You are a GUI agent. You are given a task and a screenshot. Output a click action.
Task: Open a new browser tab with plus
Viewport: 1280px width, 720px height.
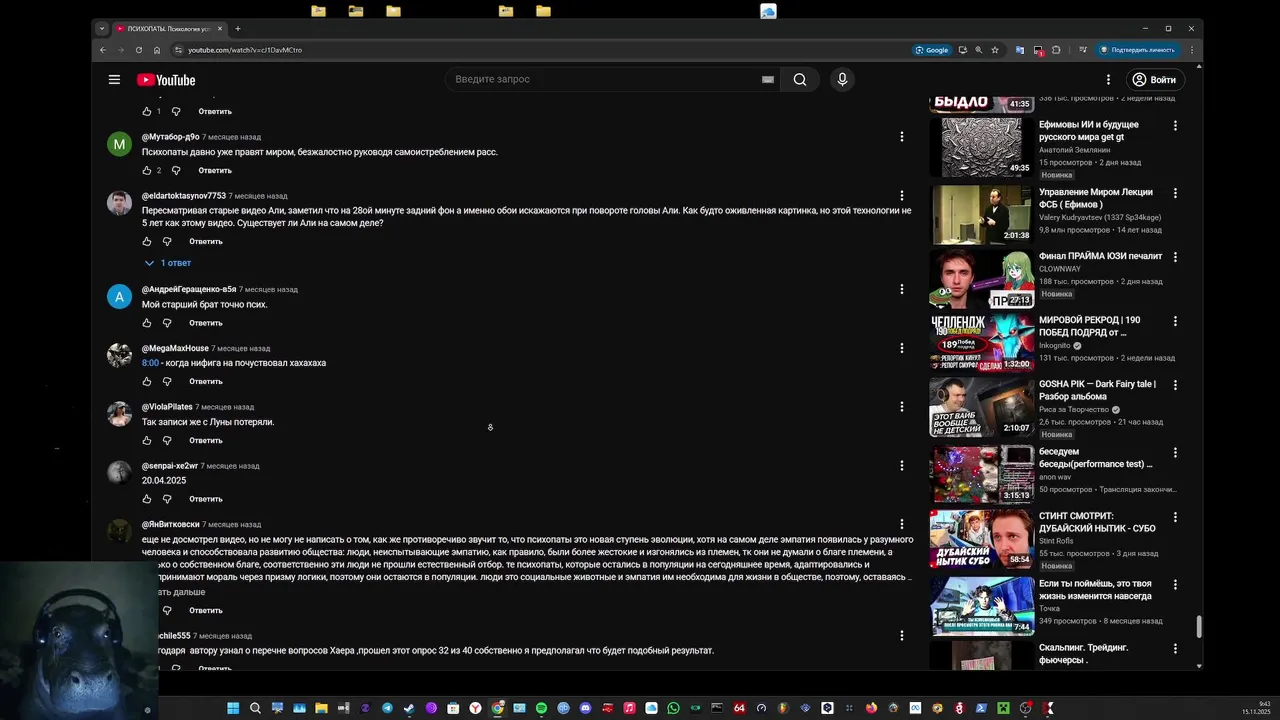click(x=237, y=29)
